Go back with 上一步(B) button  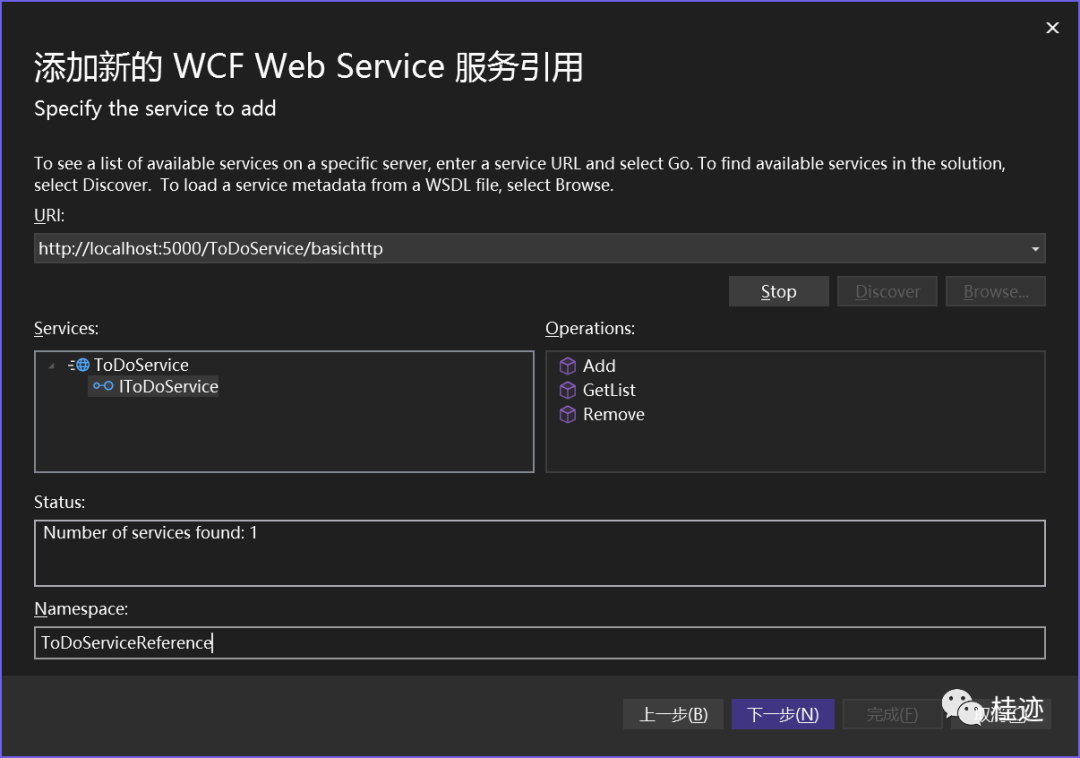tap(673, 715)
